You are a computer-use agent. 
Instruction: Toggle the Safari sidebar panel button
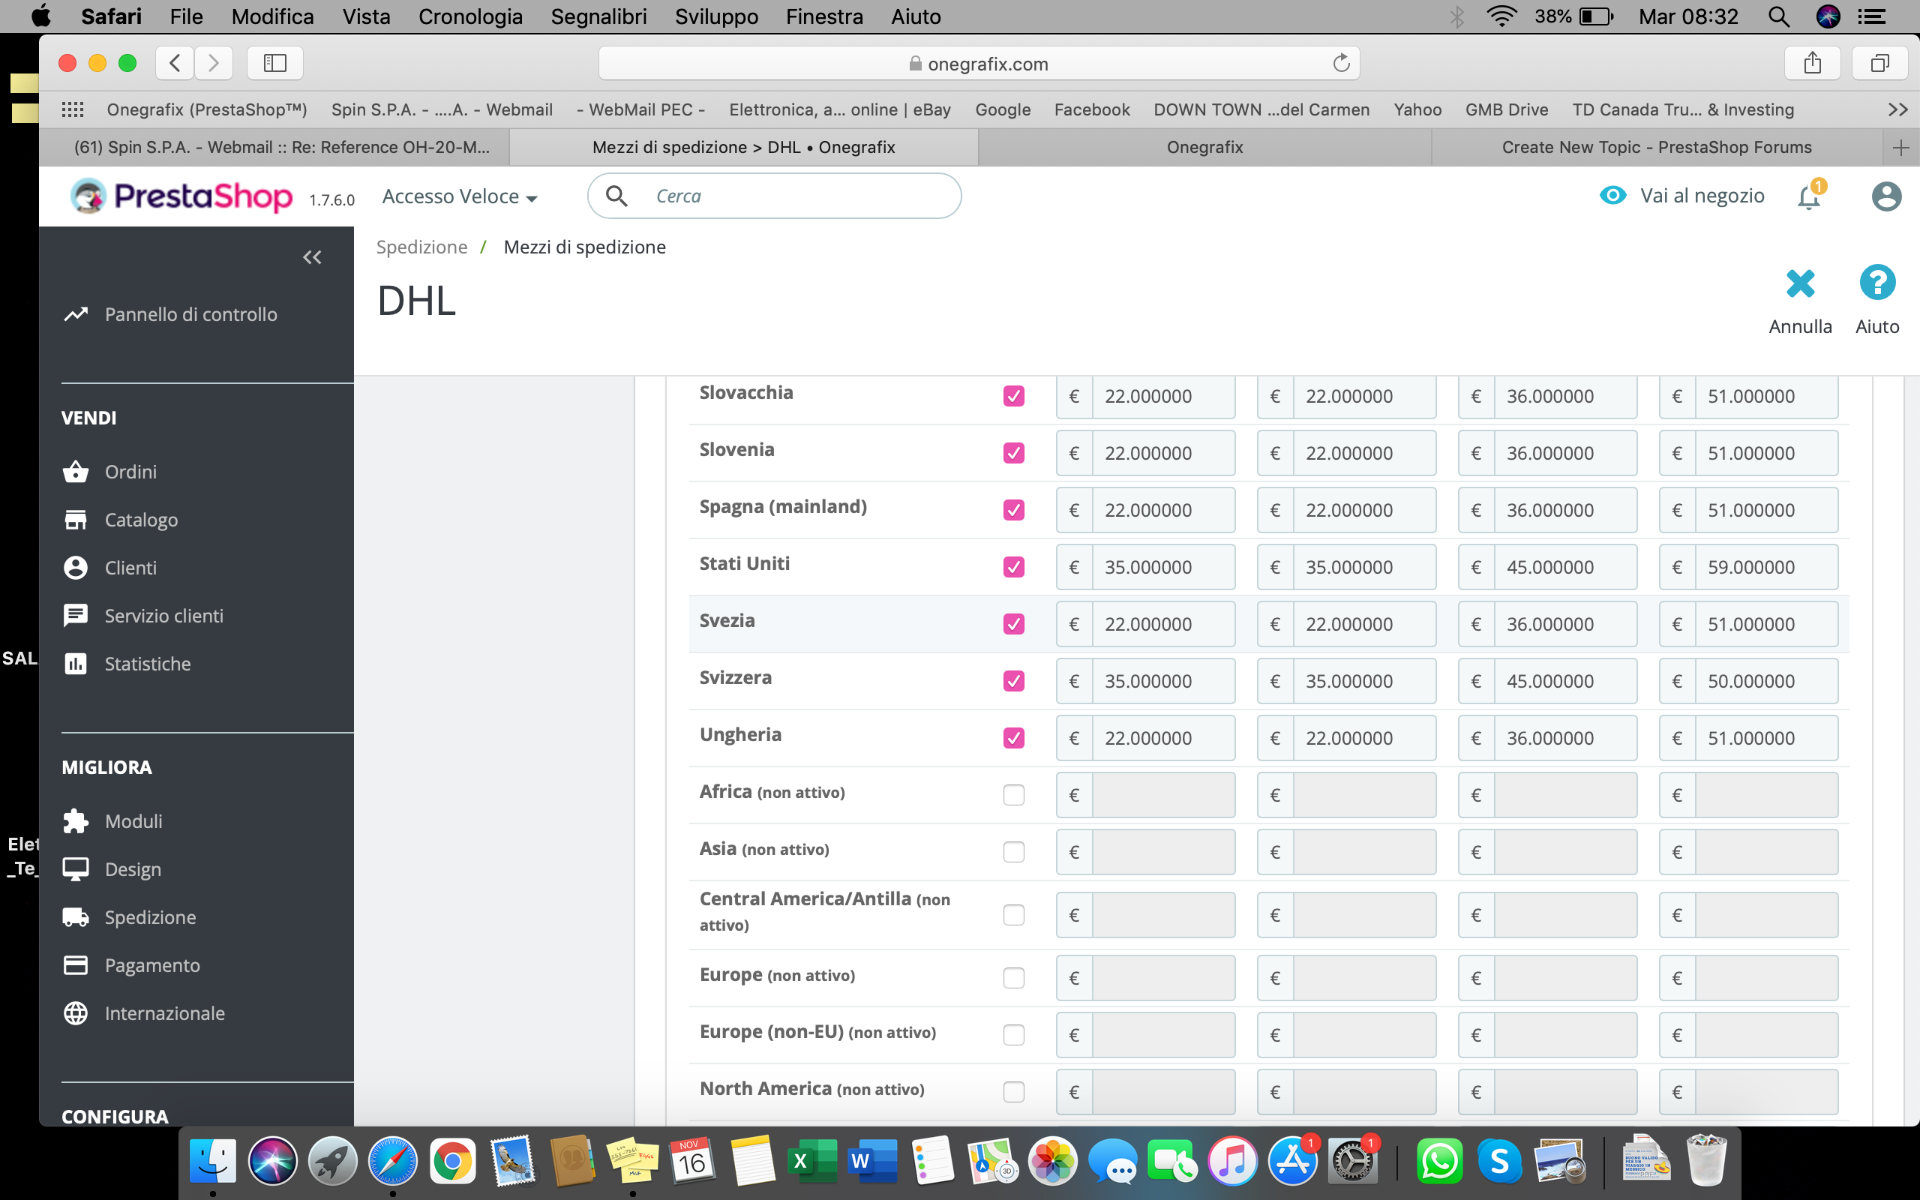coord(275,64)
